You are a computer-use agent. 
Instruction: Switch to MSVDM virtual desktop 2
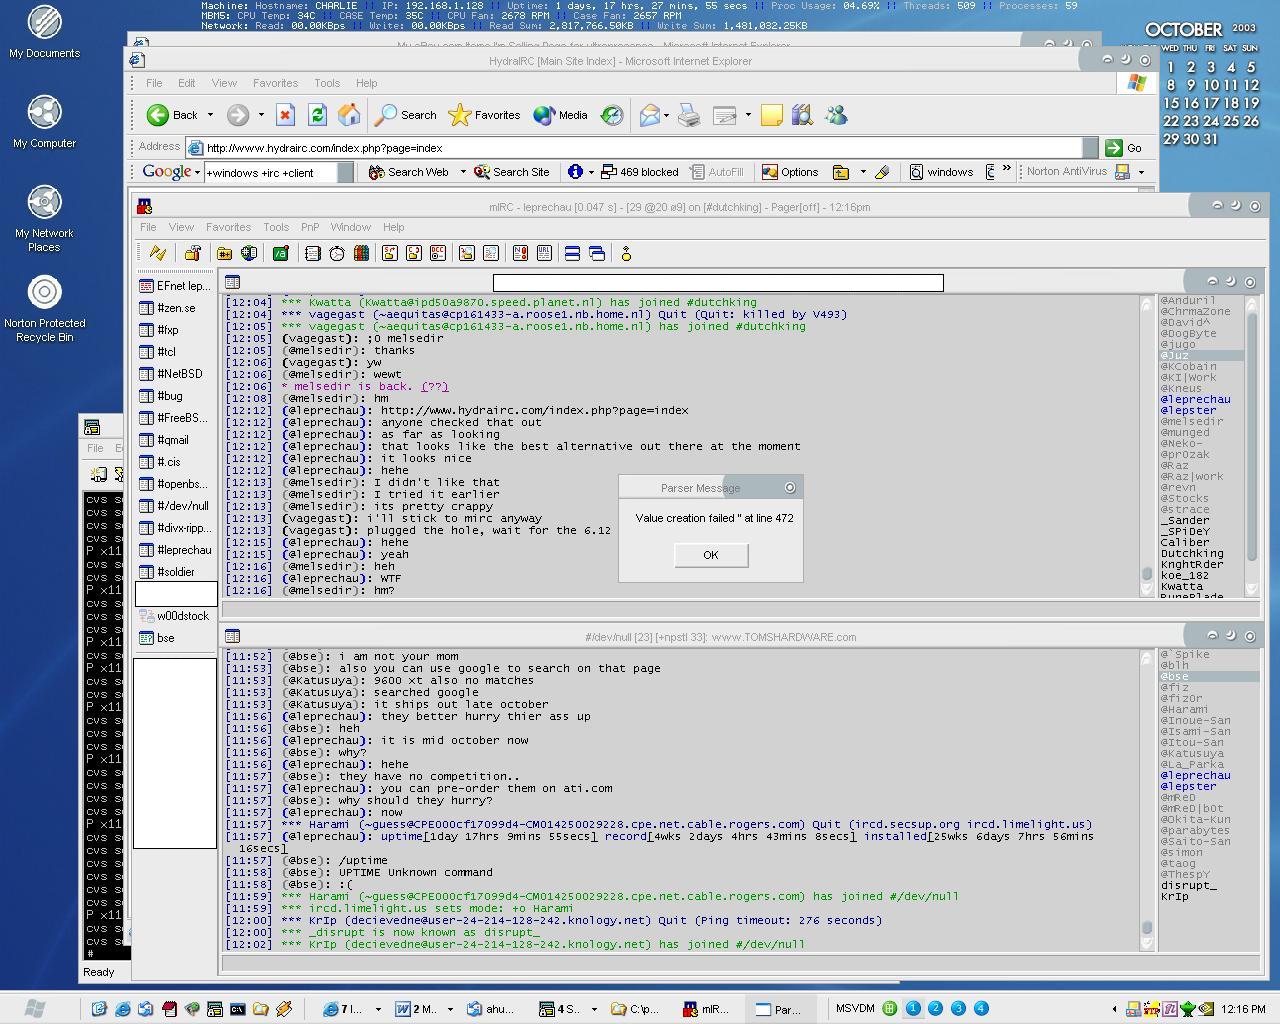click(x=935, y=1008)
